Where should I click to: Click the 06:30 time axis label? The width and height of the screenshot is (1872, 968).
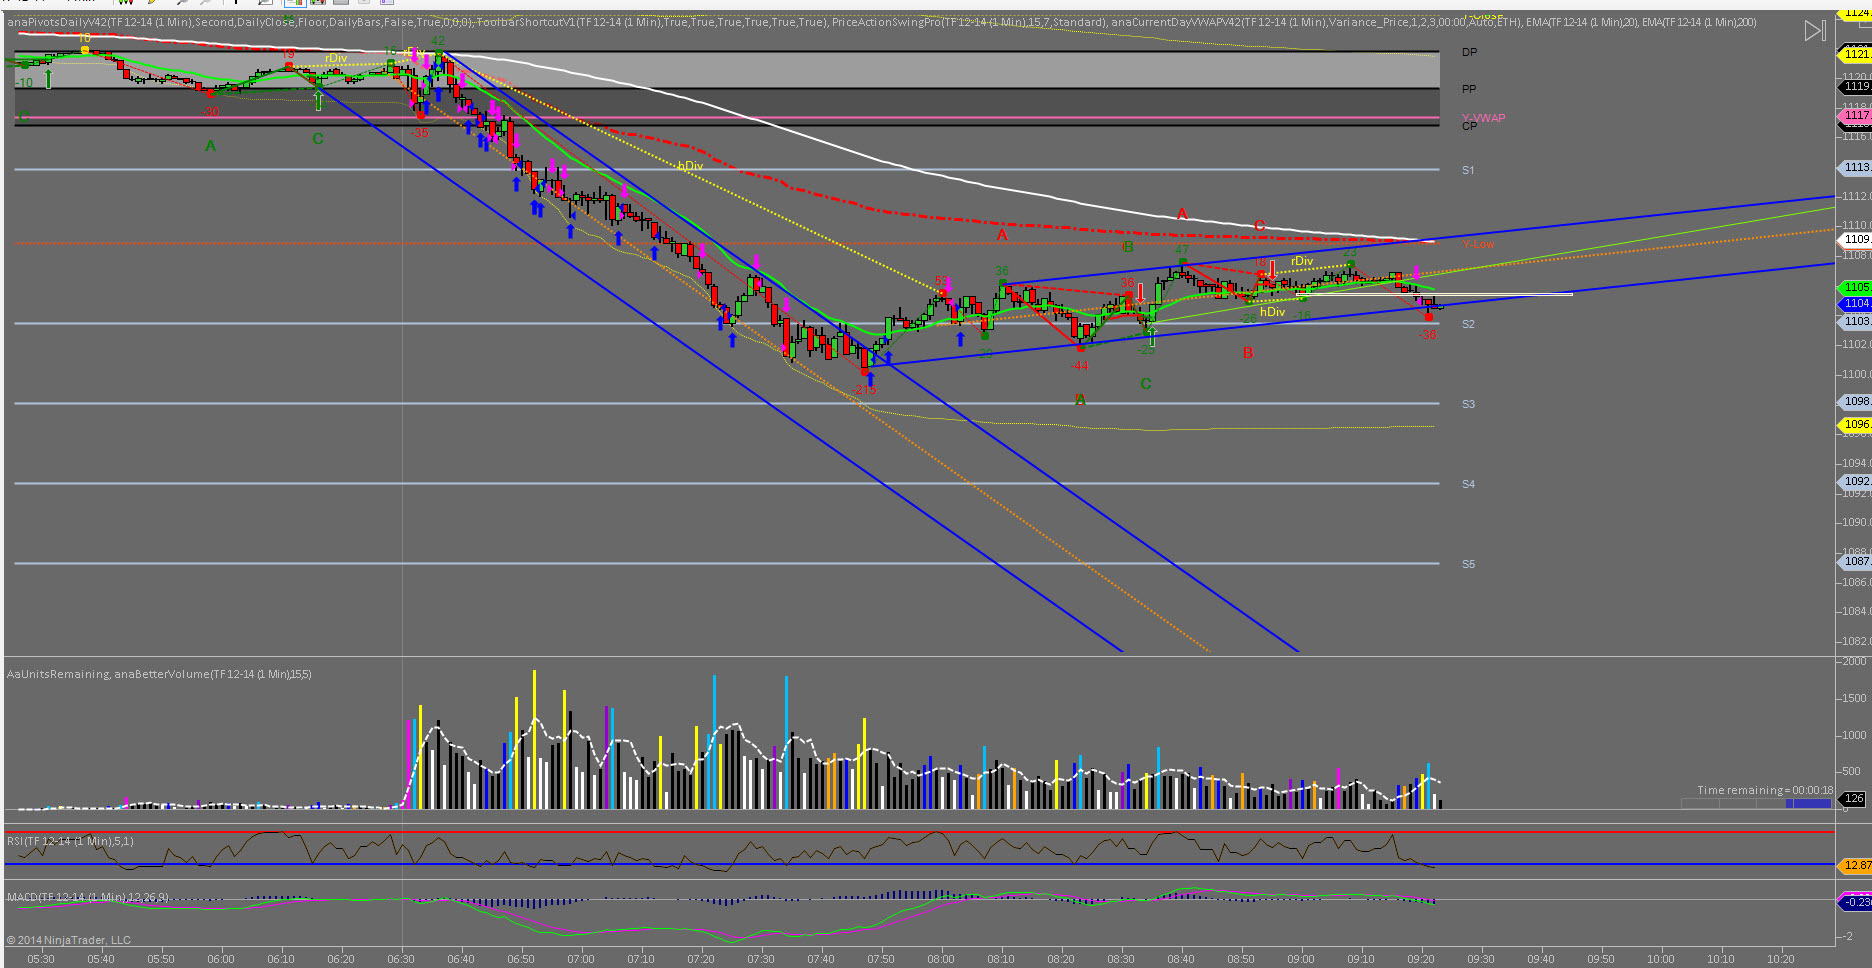(401, 959)
